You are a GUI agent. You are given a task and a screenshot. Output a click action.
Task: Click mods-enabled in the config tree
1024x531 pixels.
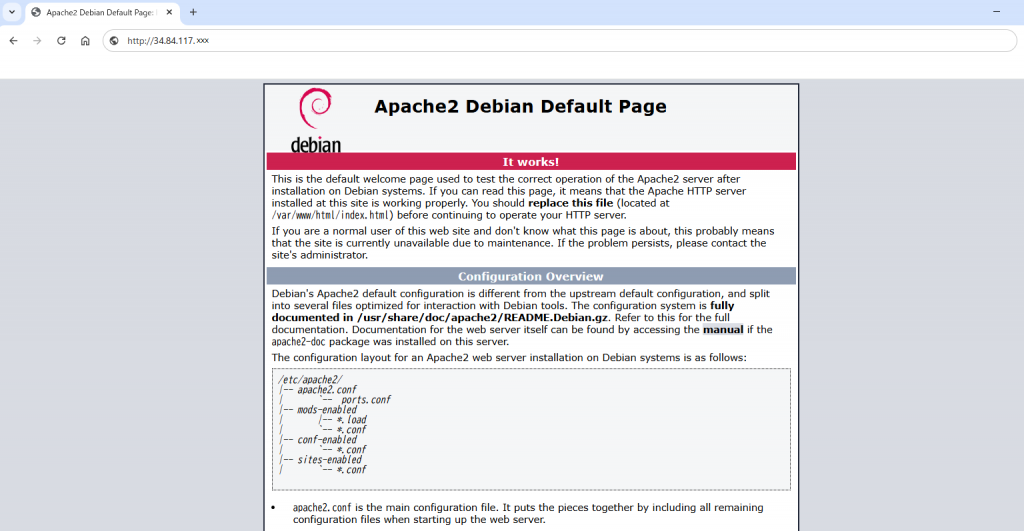click(x=327, y=410)
